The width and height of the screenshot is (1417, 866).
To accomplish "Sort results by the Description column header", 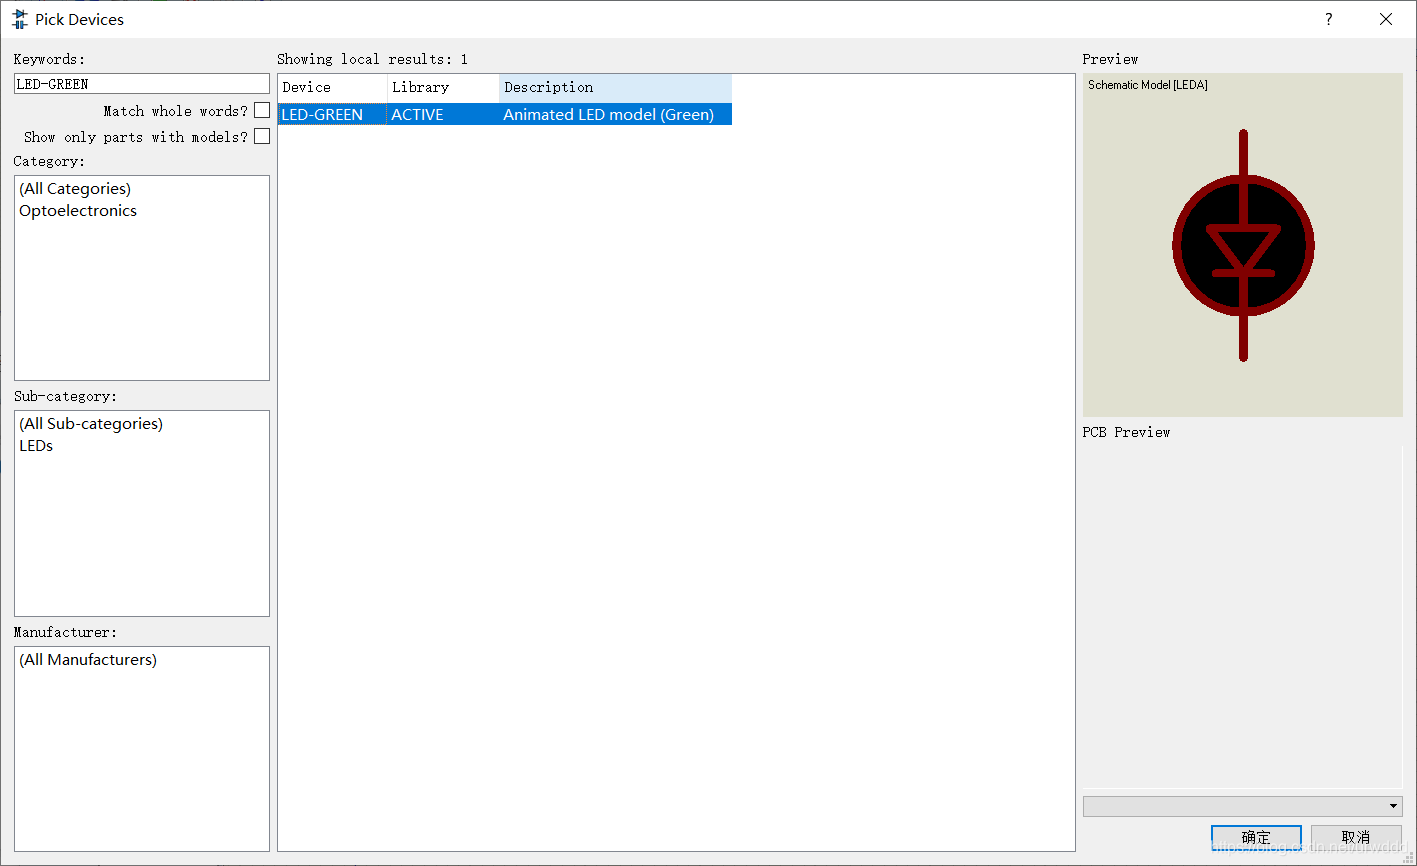I will pyautogui.click(x=615, y=87).
